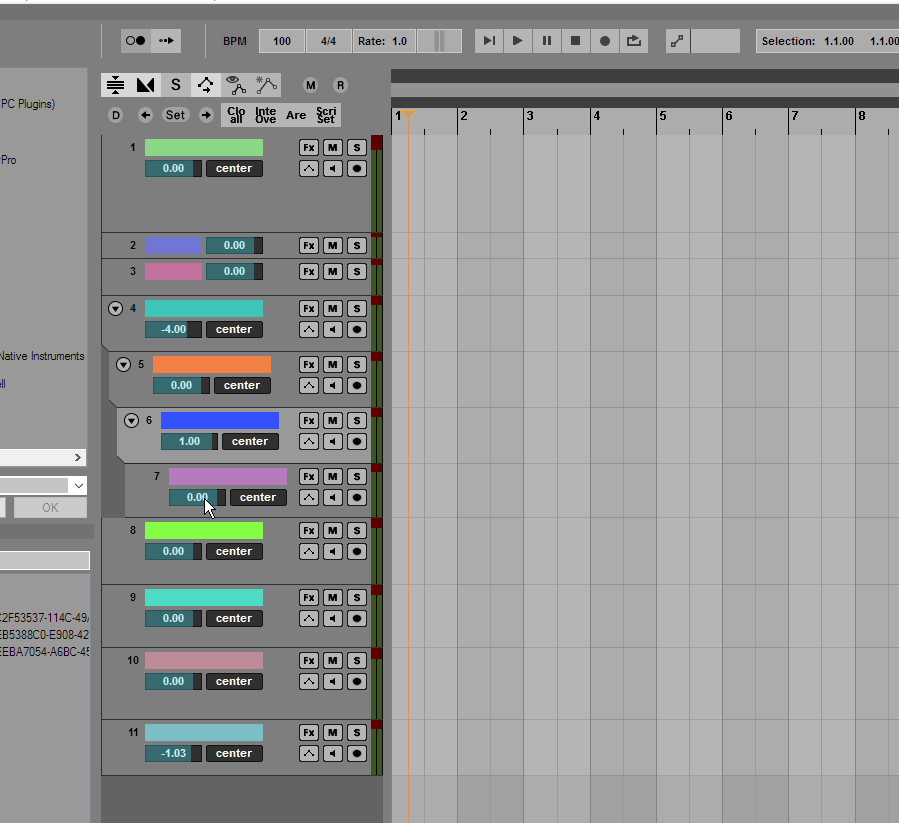Image resolution: width=899 pixels, height=823 pixels.
Task: Click the OK button in left panel
Action: pos(50,508)
